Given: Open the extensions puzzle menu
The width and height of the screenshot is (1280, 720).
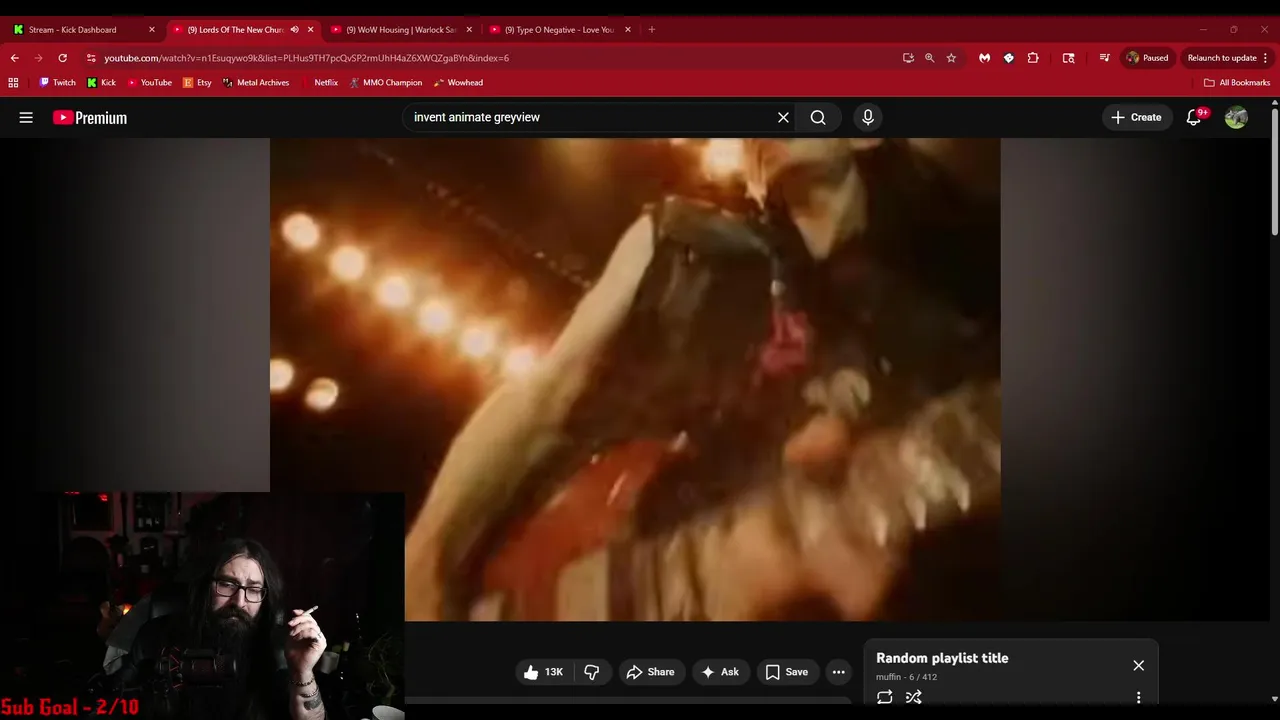Looking at the screenshot, I should (1033, 58).
